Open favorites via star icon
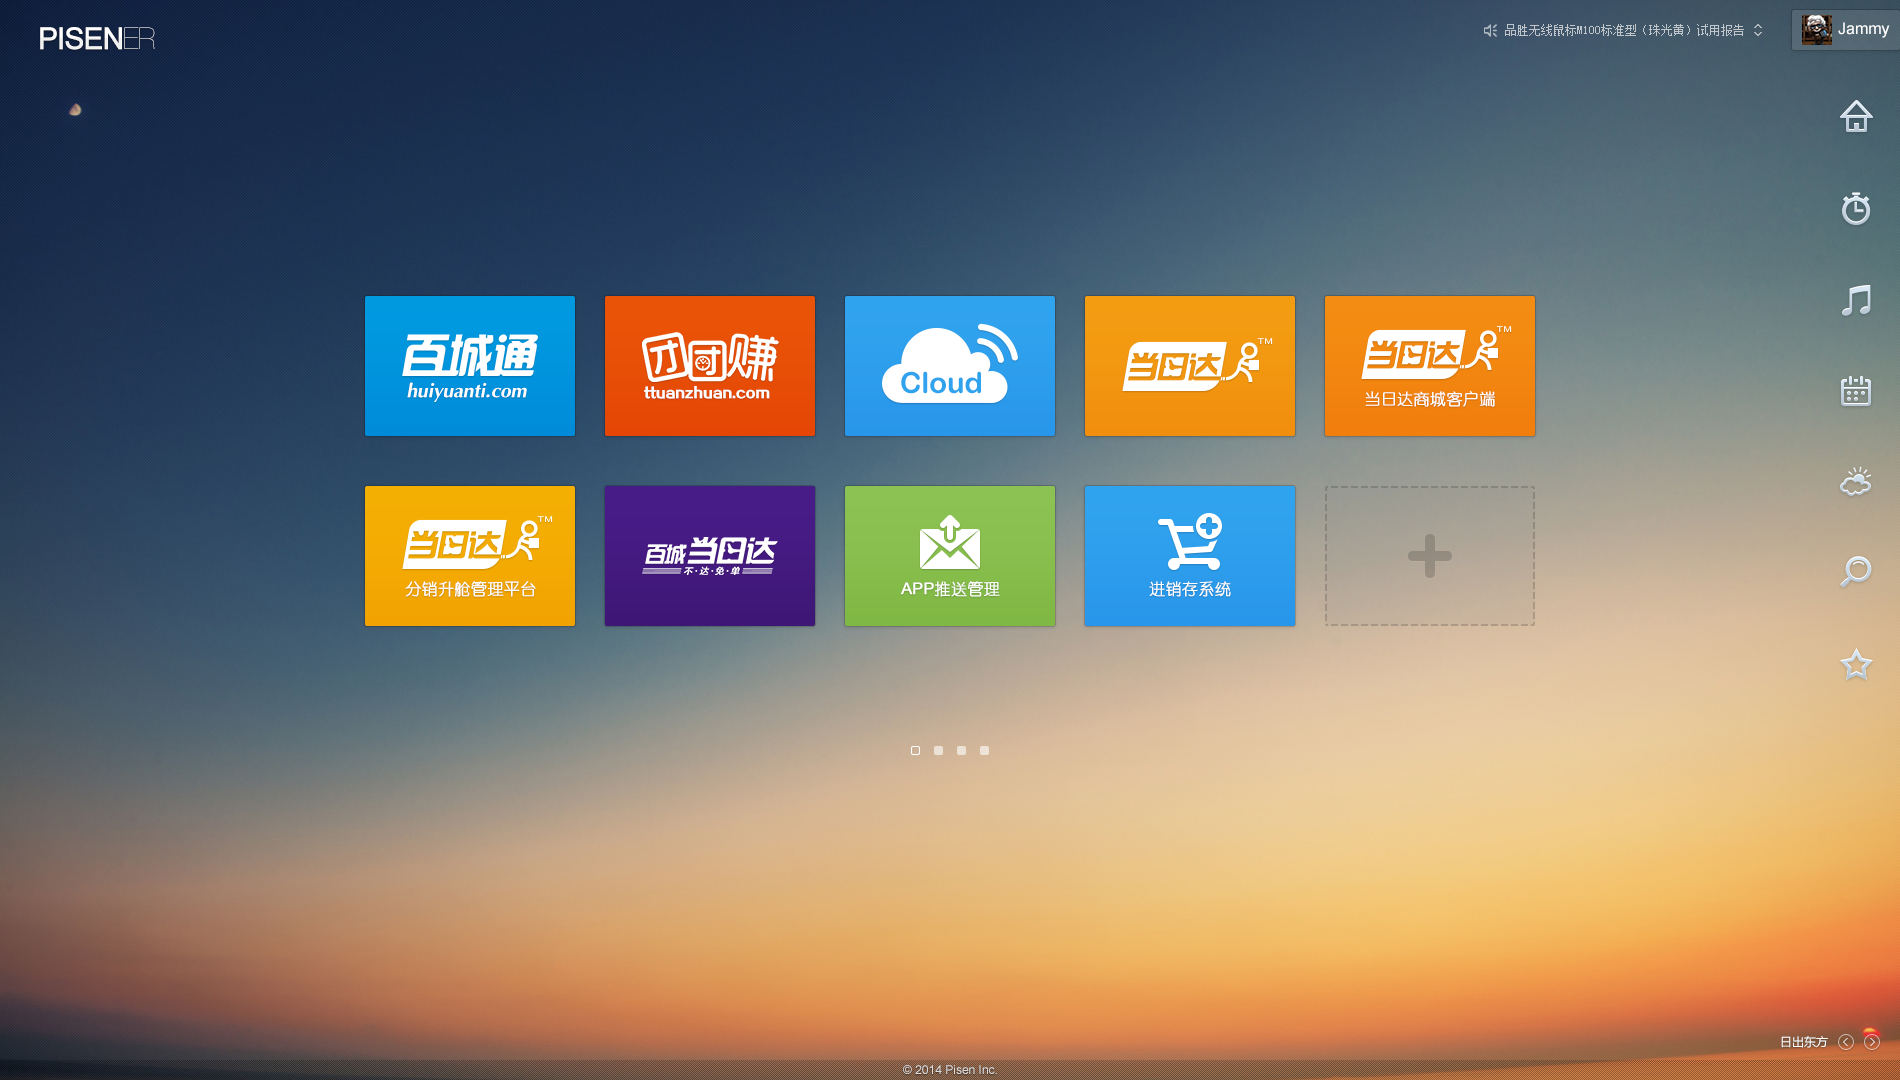 click(x=1856, y=664)
